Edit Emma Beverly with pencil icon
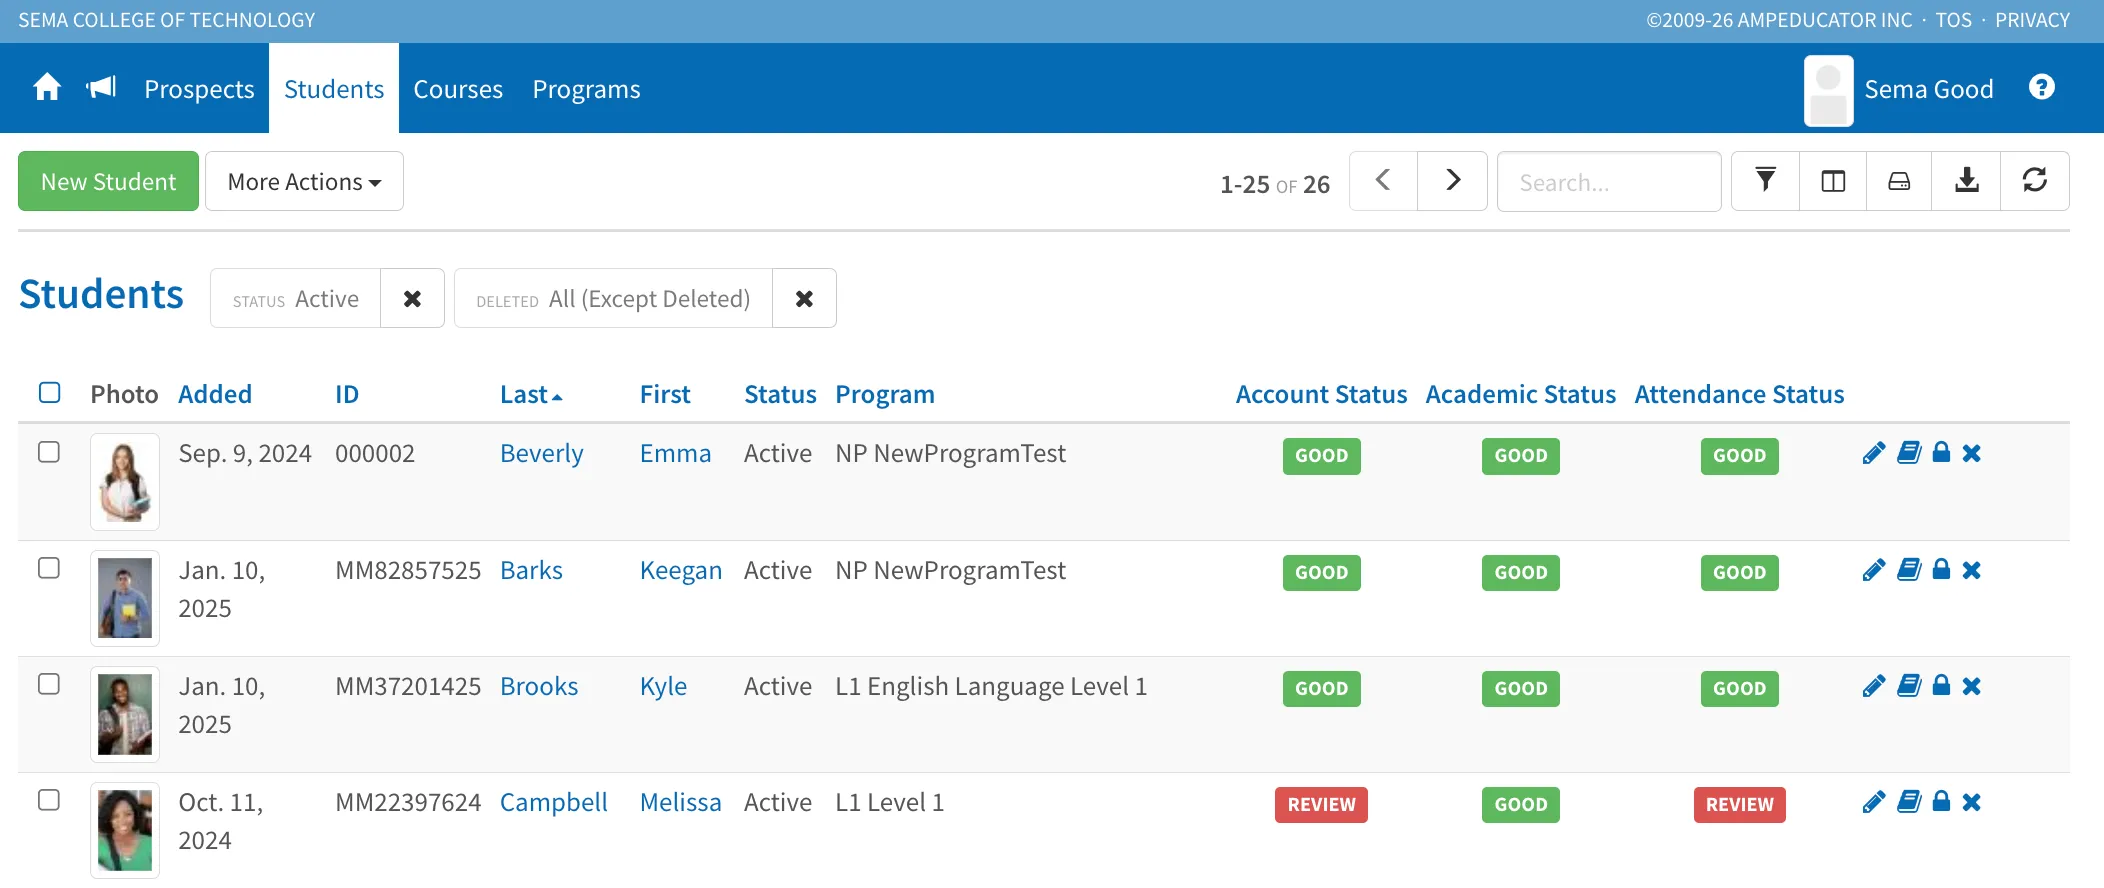Image resolution: width=2104 pixels, height=888 pixels. point(1874,453)
